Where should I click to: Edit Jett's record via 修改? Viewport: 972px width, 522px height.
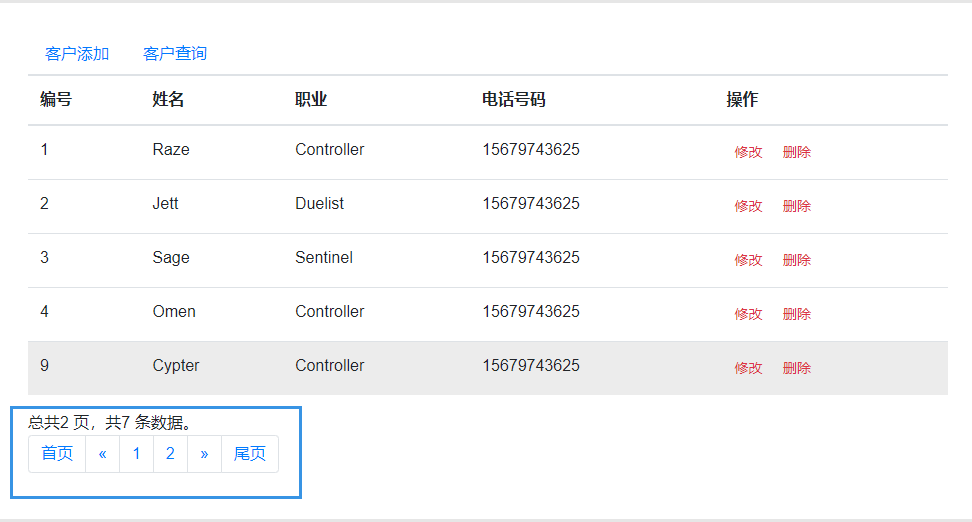pos(748,206)
